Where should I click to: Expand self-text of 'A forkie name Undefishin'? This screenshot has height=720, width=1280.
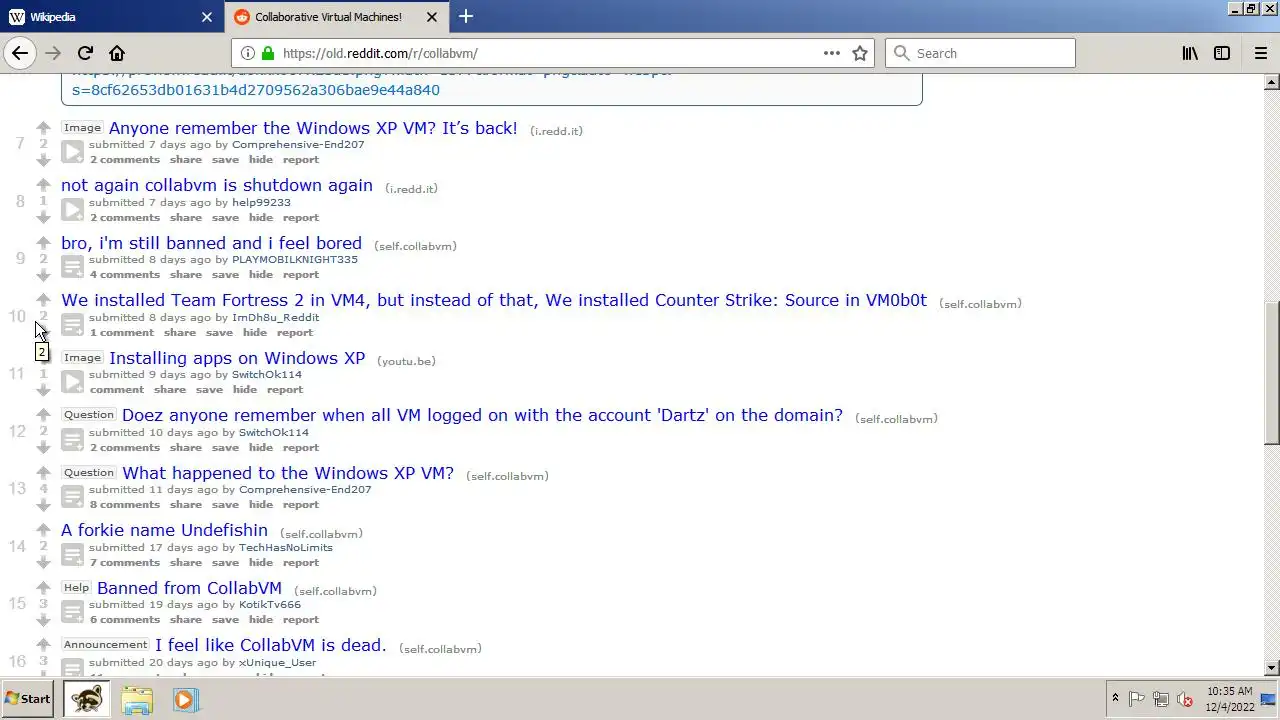tap(72, 554)
